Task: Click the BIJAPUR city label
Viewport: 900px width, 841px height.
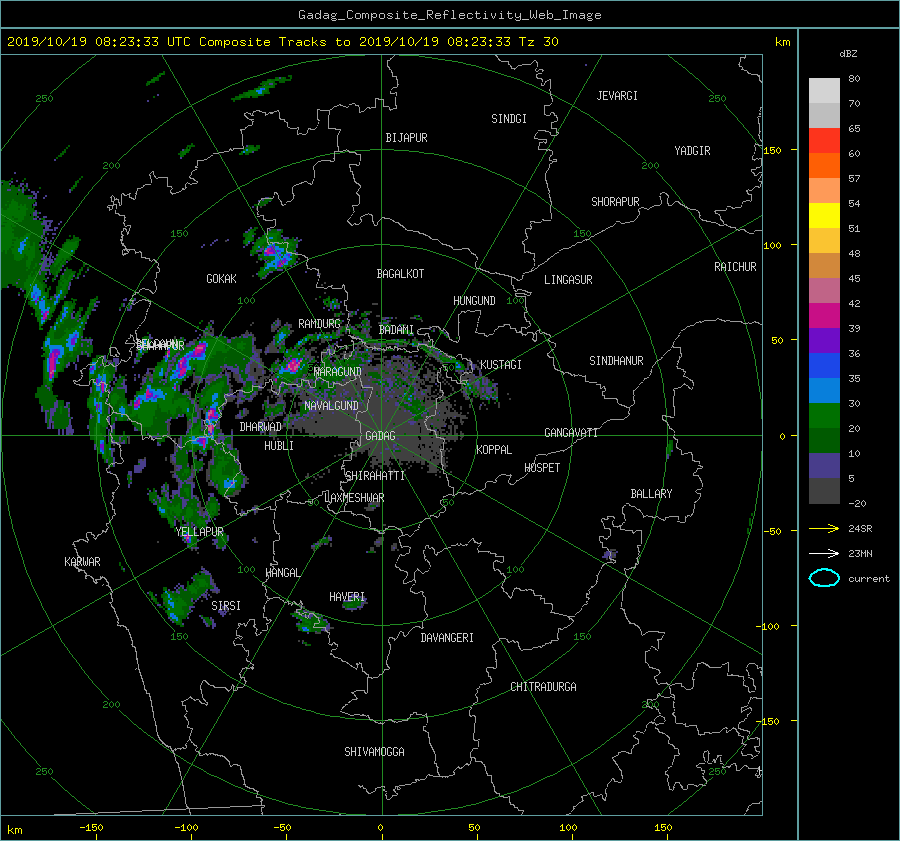Action: (x=406, y=138)
